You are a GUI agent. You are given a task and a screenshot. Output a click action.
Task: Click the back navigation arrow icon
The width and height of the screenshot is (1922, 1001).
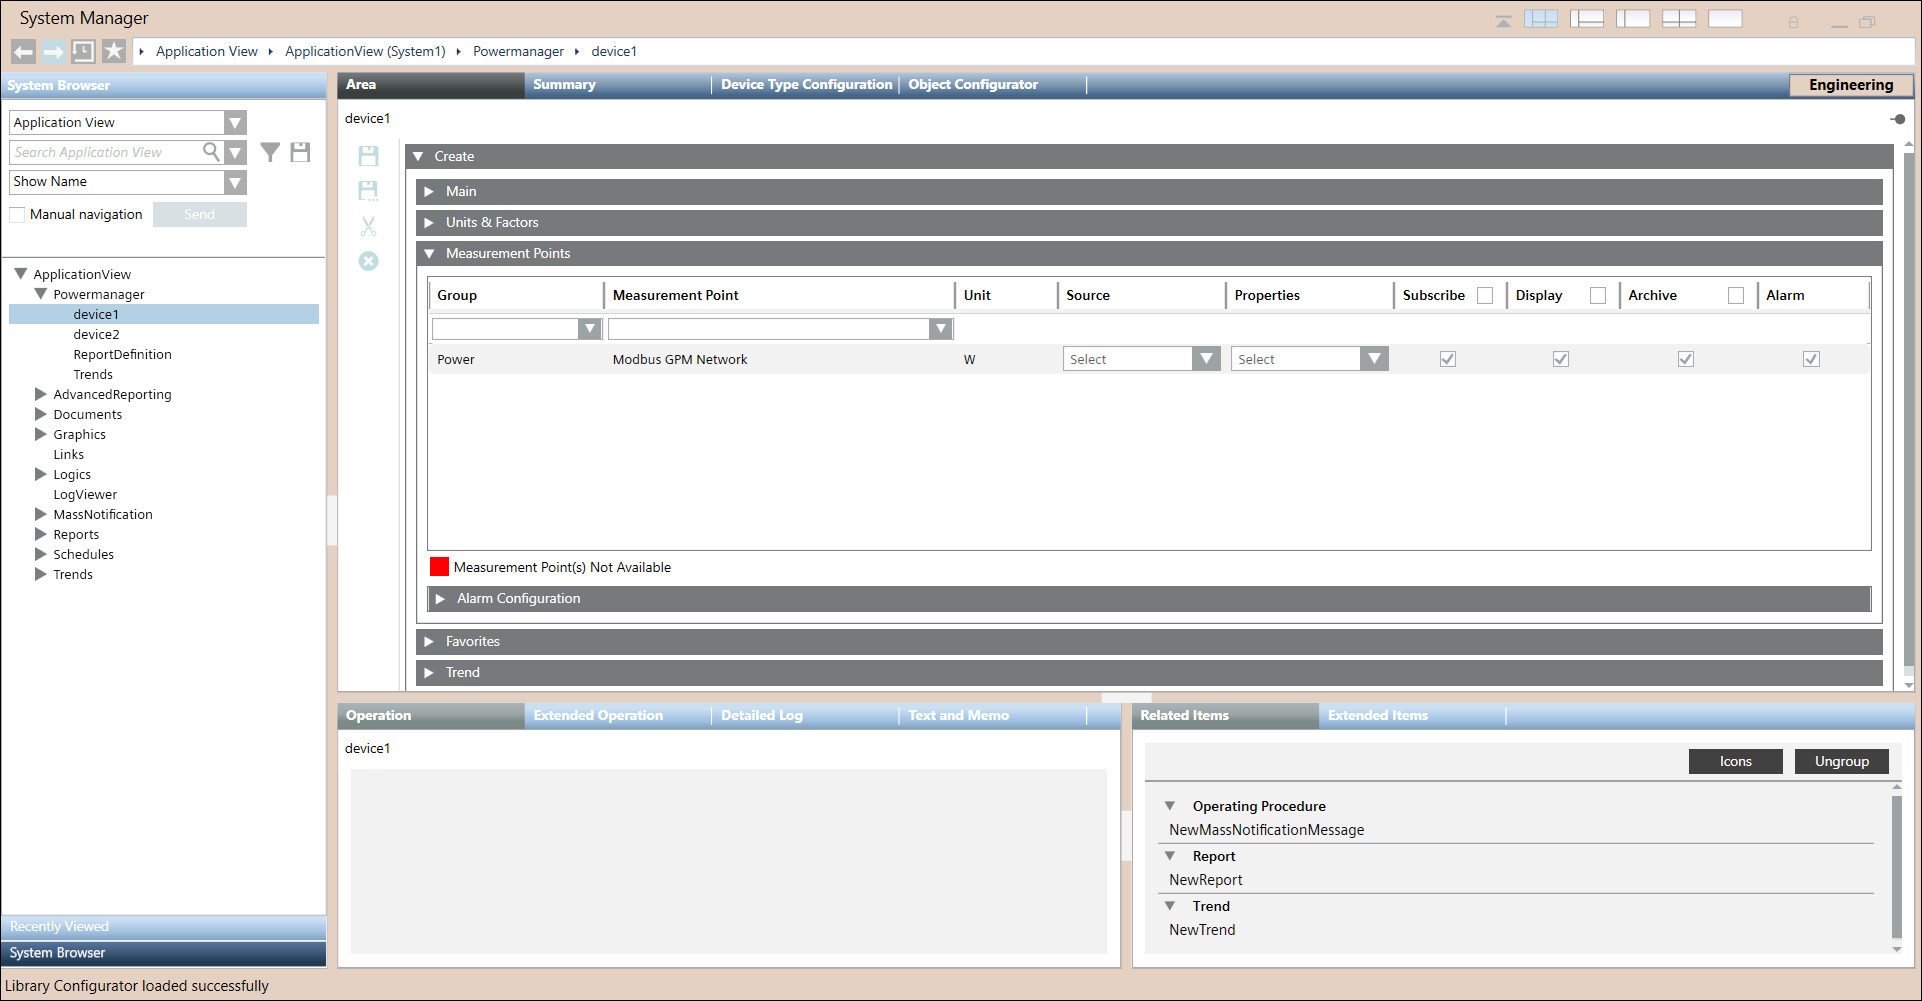[24, 52]
